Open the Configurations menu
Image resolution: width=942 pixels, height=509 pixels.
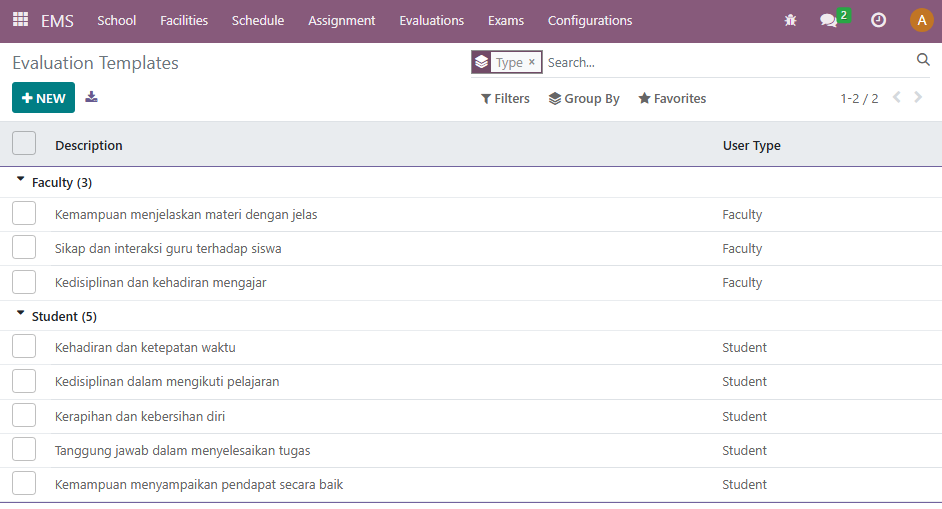(x=589, y=20)
